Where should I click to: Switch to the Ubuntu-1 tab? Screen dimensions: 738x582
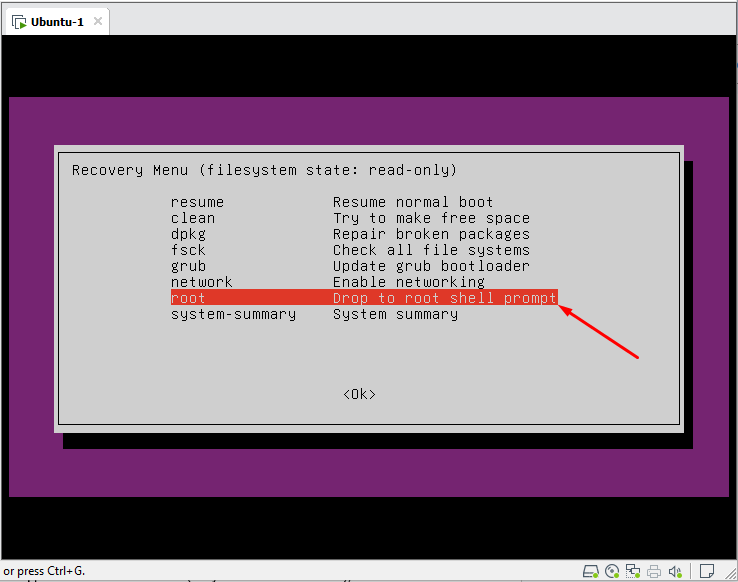coord(57,21)
